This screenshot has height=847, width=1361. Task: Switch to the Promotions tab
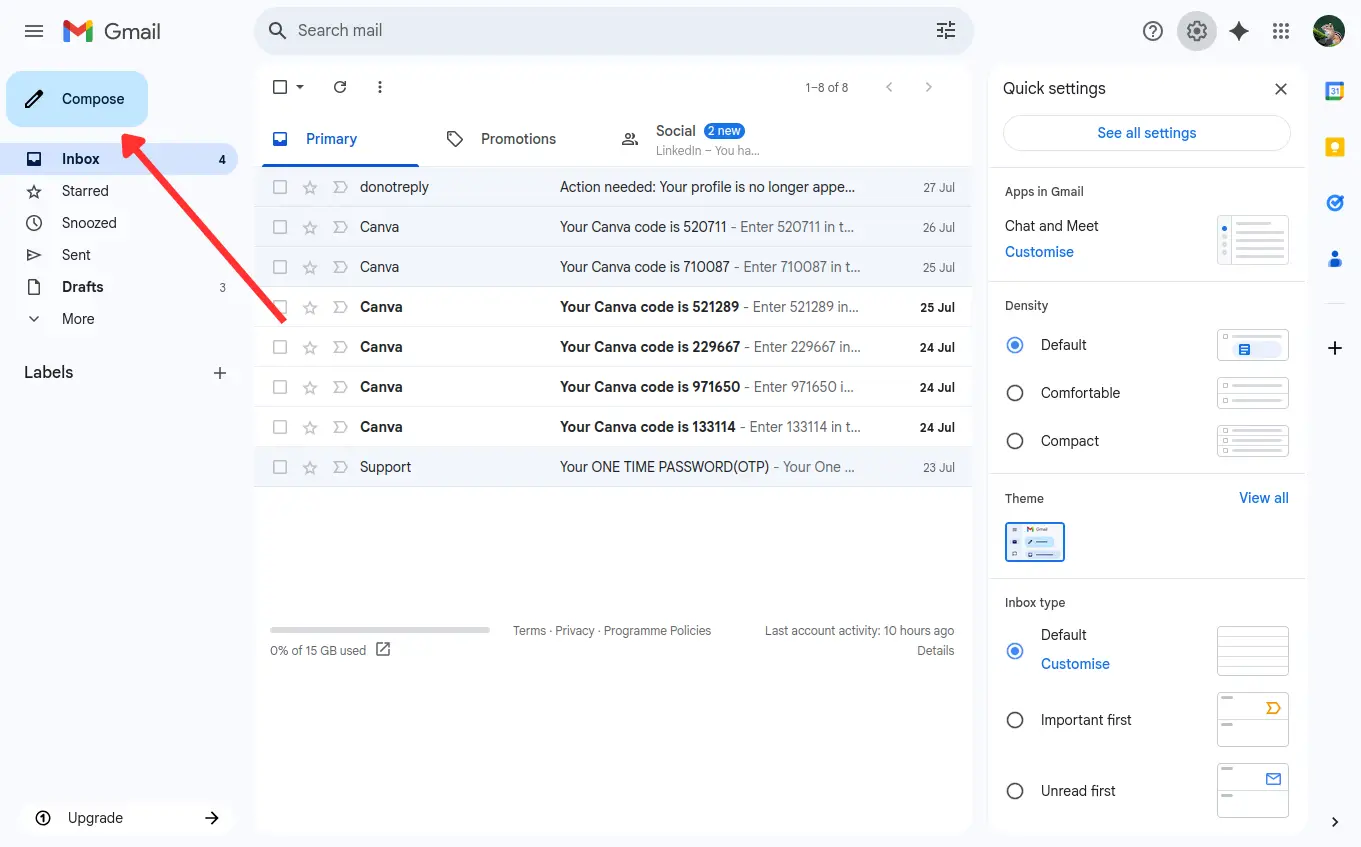[x=518, y=139]
